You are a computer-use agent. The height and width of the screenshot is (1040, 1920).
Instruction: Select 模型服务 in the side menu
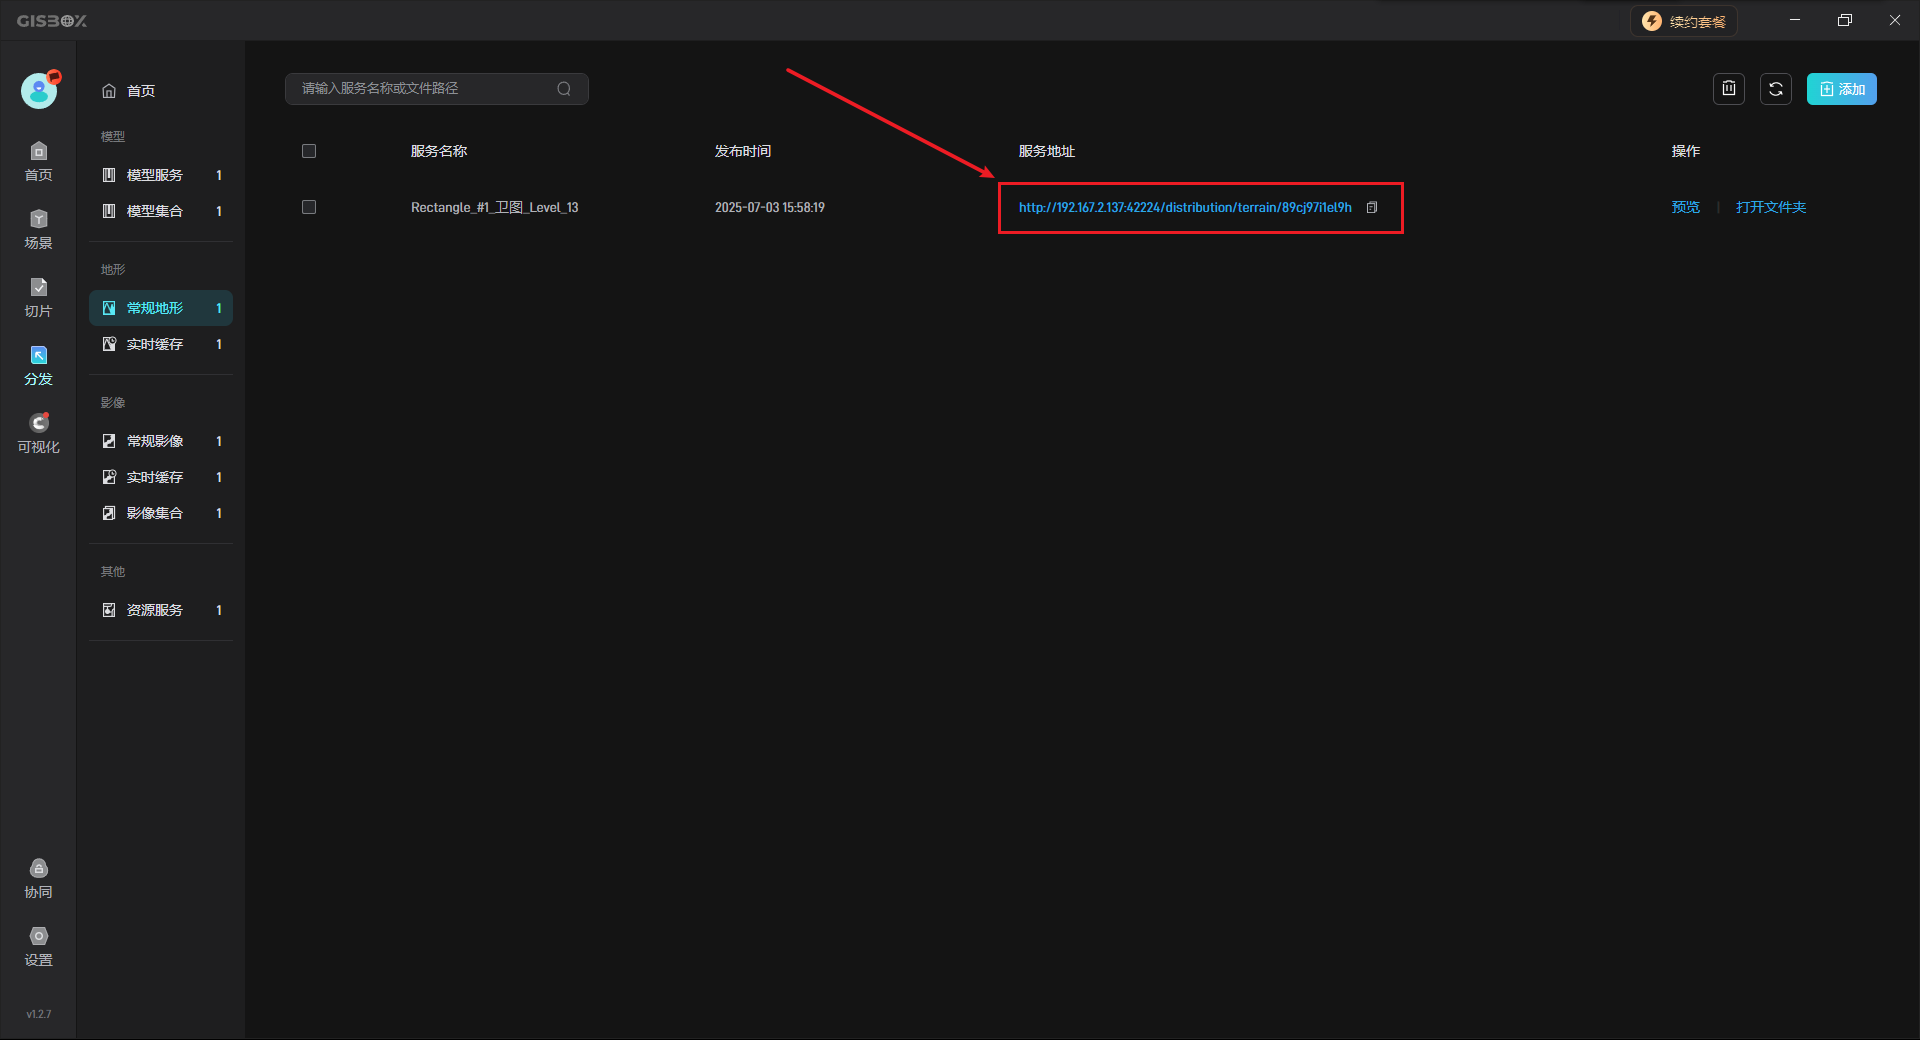click(x=155, y=175)
